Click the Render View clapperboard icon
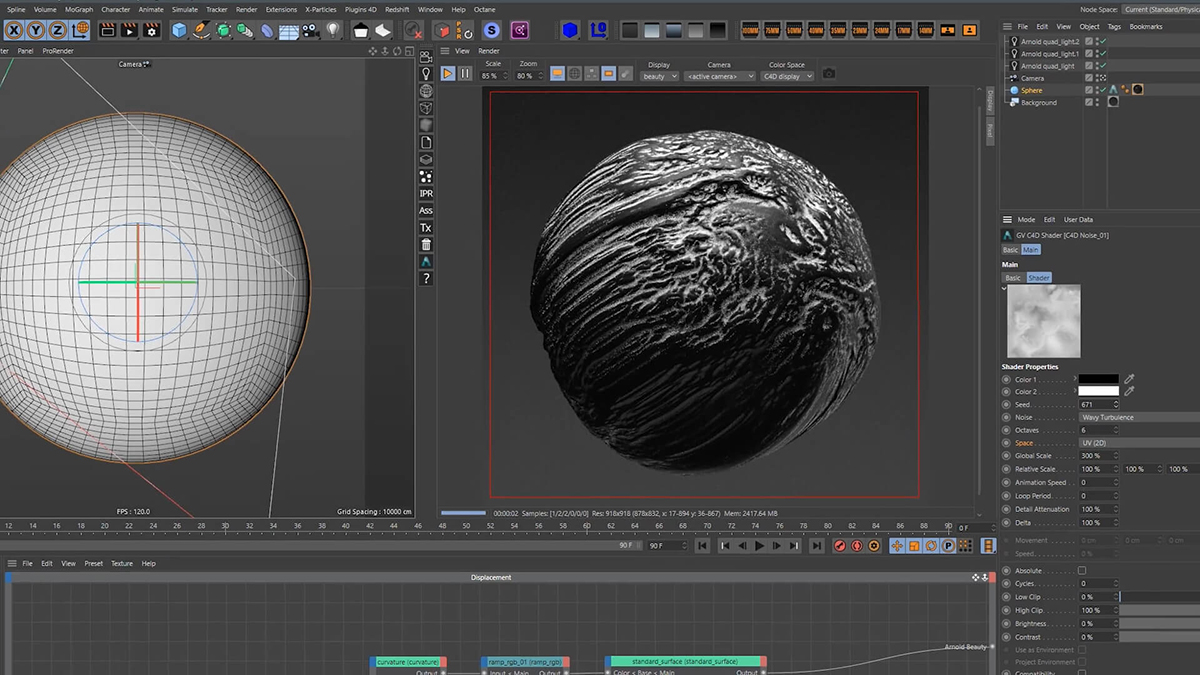 coord(107,30)
